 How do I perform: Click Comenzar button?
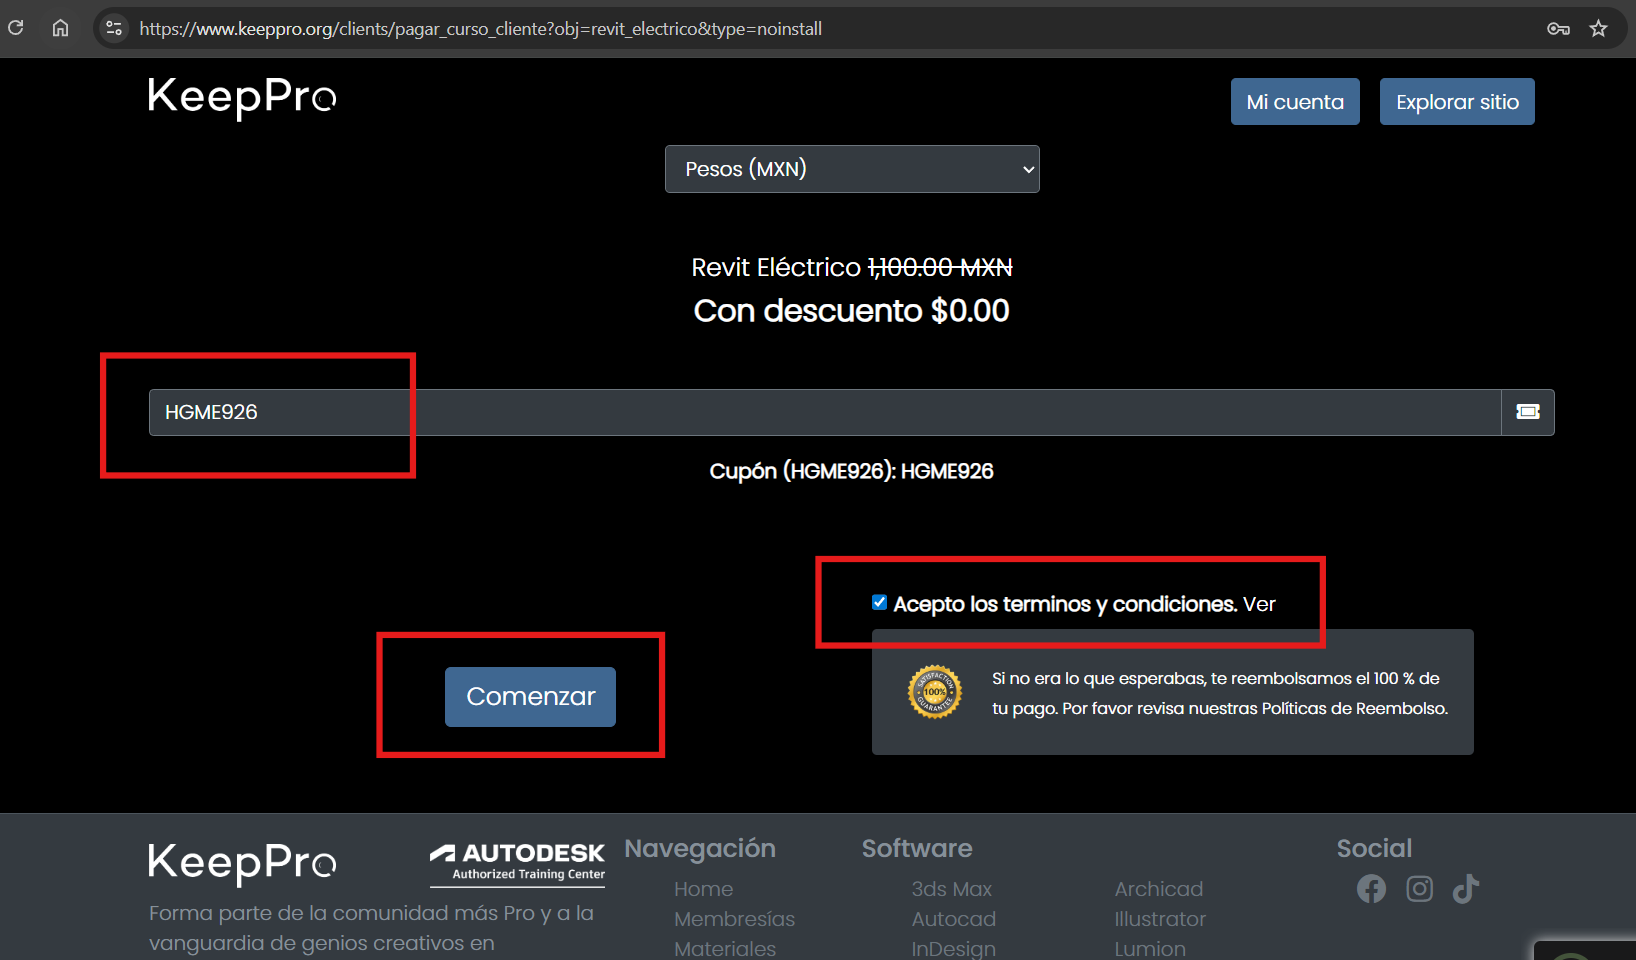(x=530, y=697)
